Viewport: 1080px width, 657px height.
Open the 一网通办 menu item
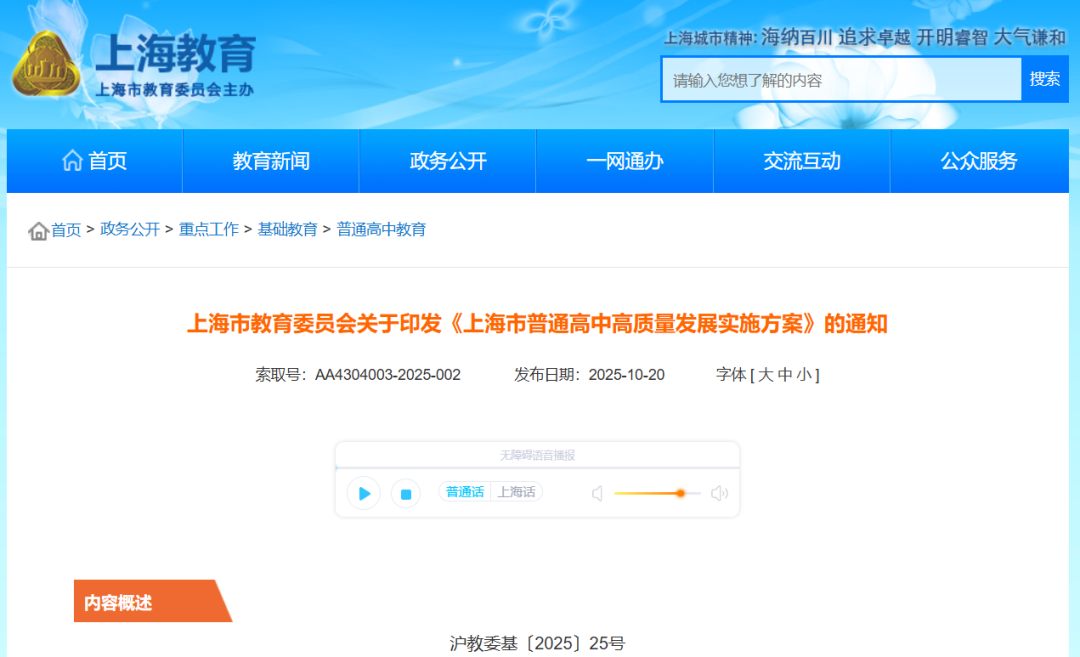(x=625, y=161)
